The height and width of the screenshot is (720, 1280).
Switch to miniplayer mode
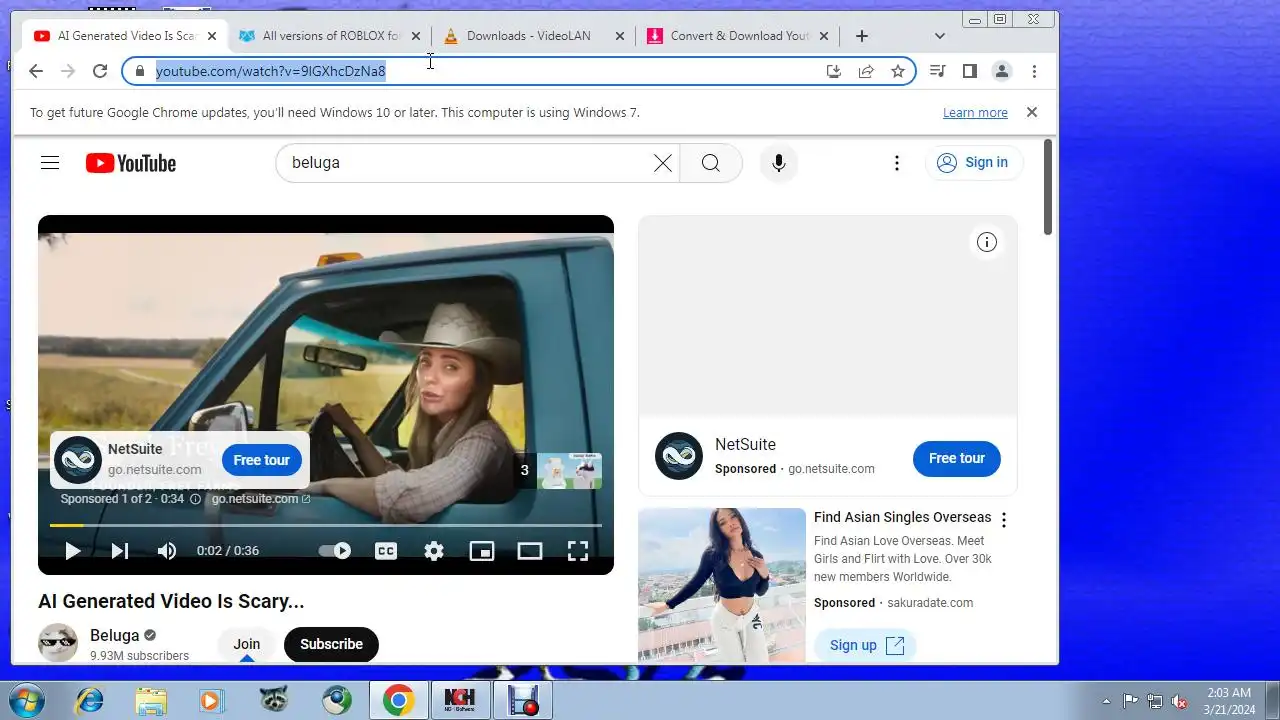coord(482,551)
